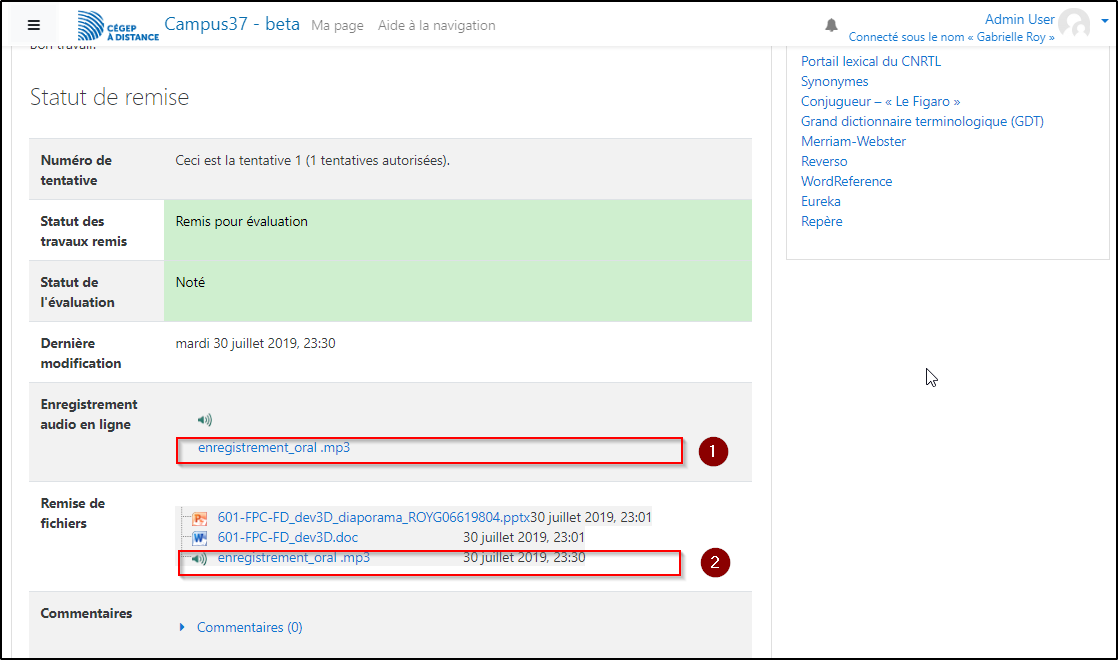Open the Portail lexical du CNRTL link

(870, 61)
